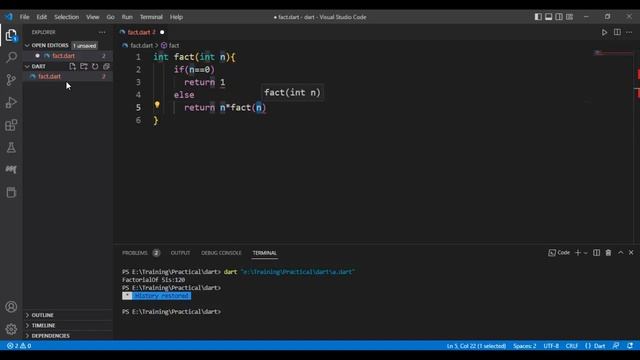Collapse the Open Editors section
The height and width of the screenshot is (360, 640).
pyautogui.click(x=27, y=45)
